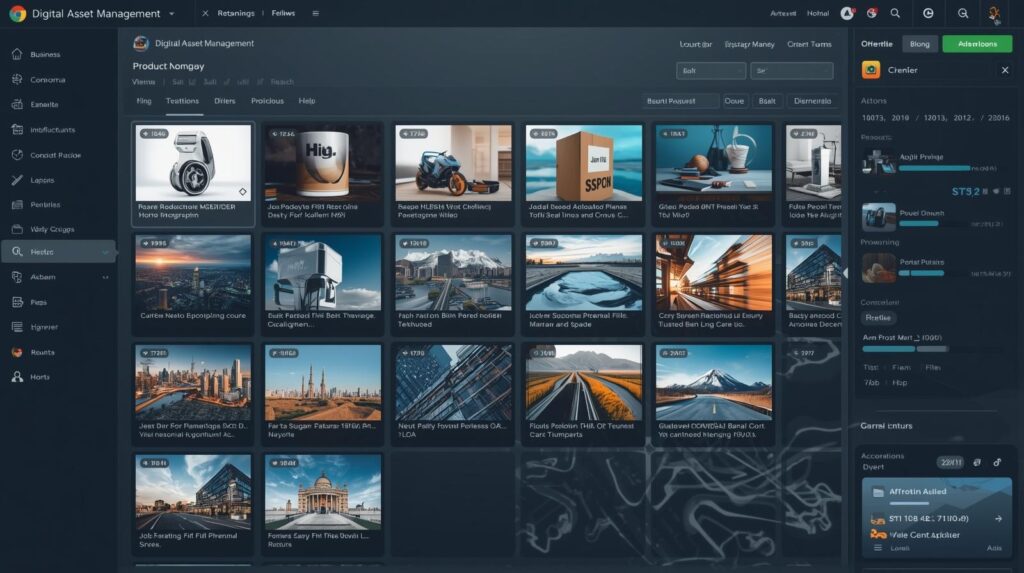Click first search magnifier in top bar
1024x573 pixels.
coord(895,13)
